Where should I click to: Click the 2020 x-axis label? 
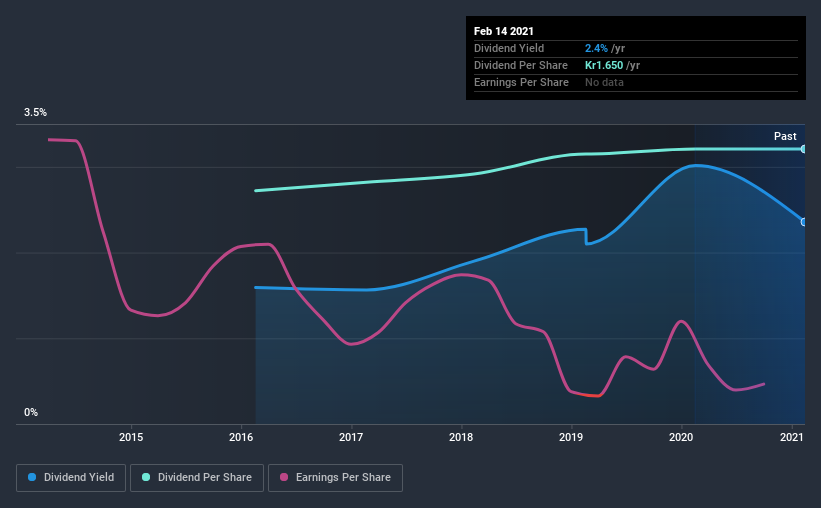pos(681,437)
